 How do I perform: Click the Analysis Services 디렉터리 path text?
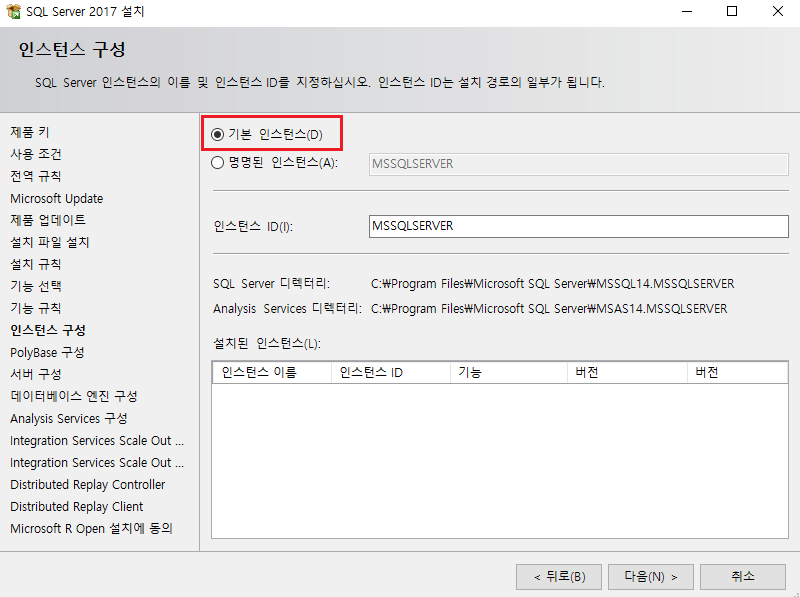click(x=549, y=309)
